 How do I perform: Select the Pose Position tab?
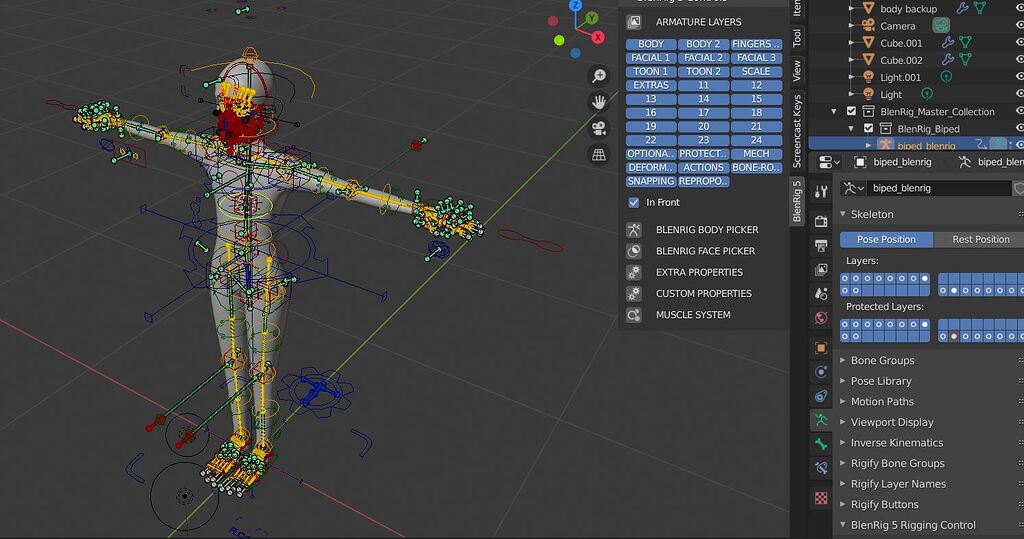point(886,239)
